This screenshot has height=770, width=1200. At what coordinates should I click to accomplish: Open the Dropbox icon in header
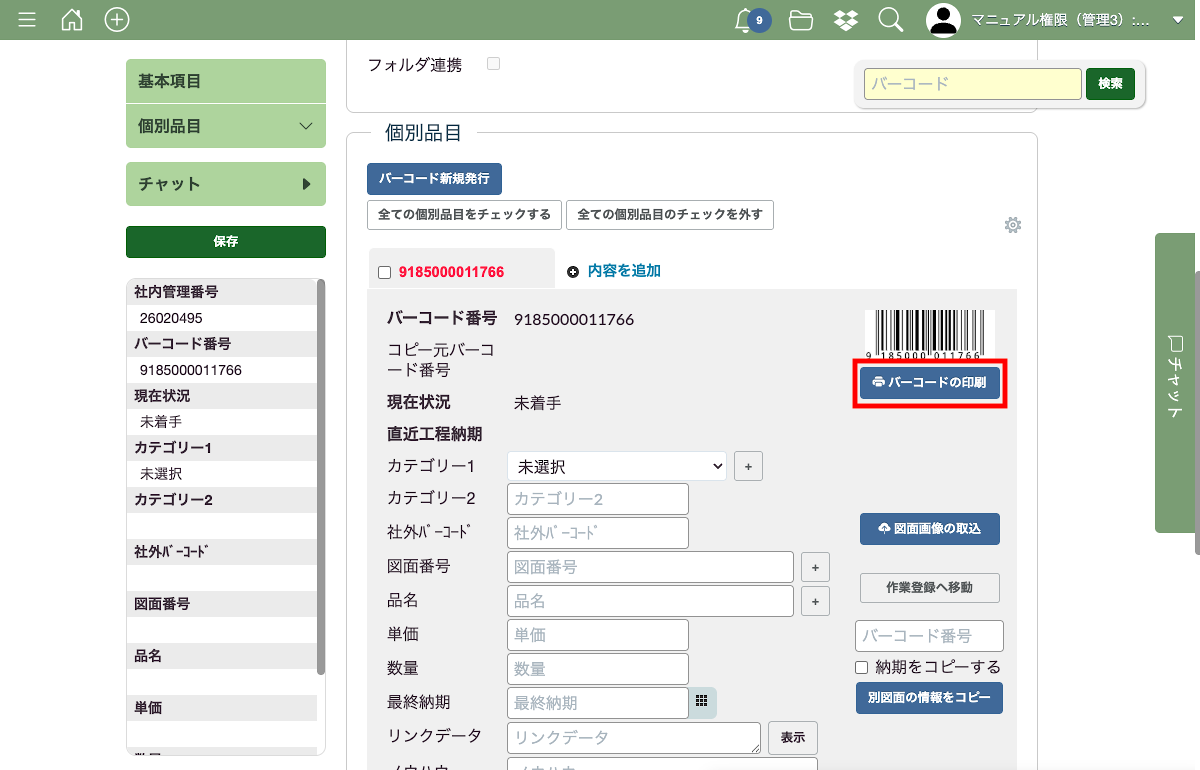tap(845, 20)
